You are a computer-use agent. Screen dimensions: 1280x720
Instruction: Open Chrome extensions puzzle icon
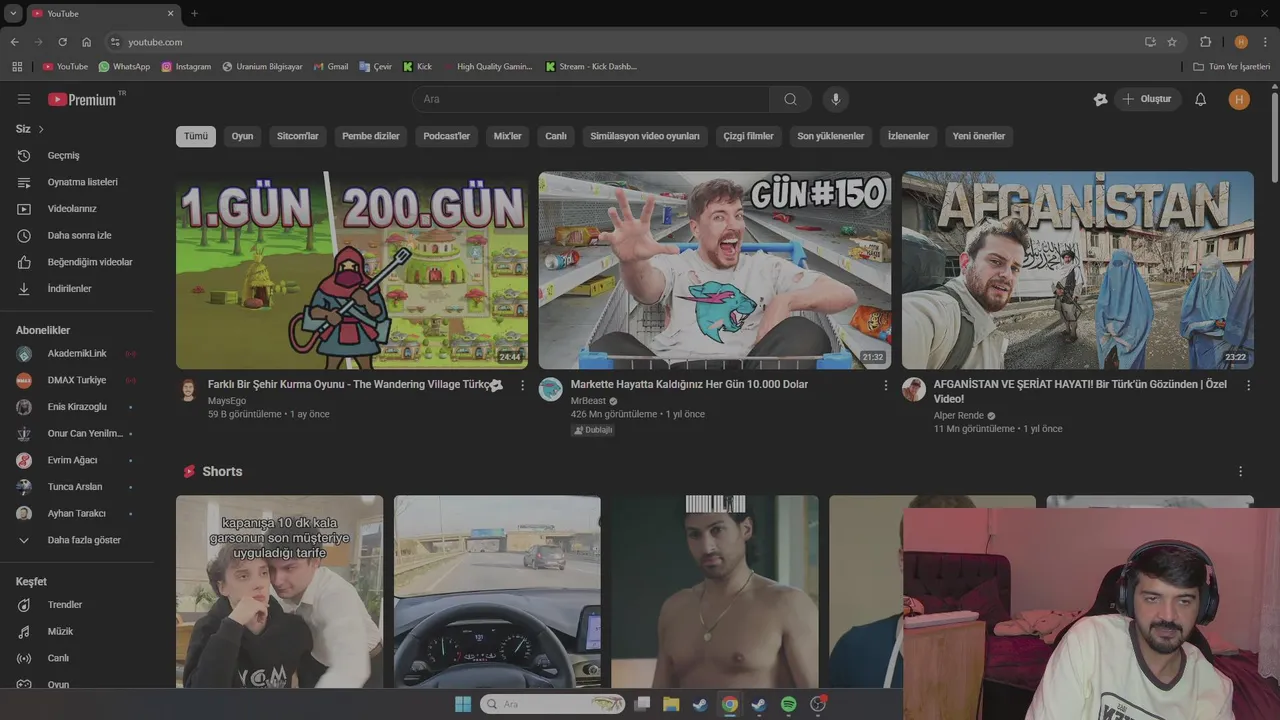coord(1205,42)
